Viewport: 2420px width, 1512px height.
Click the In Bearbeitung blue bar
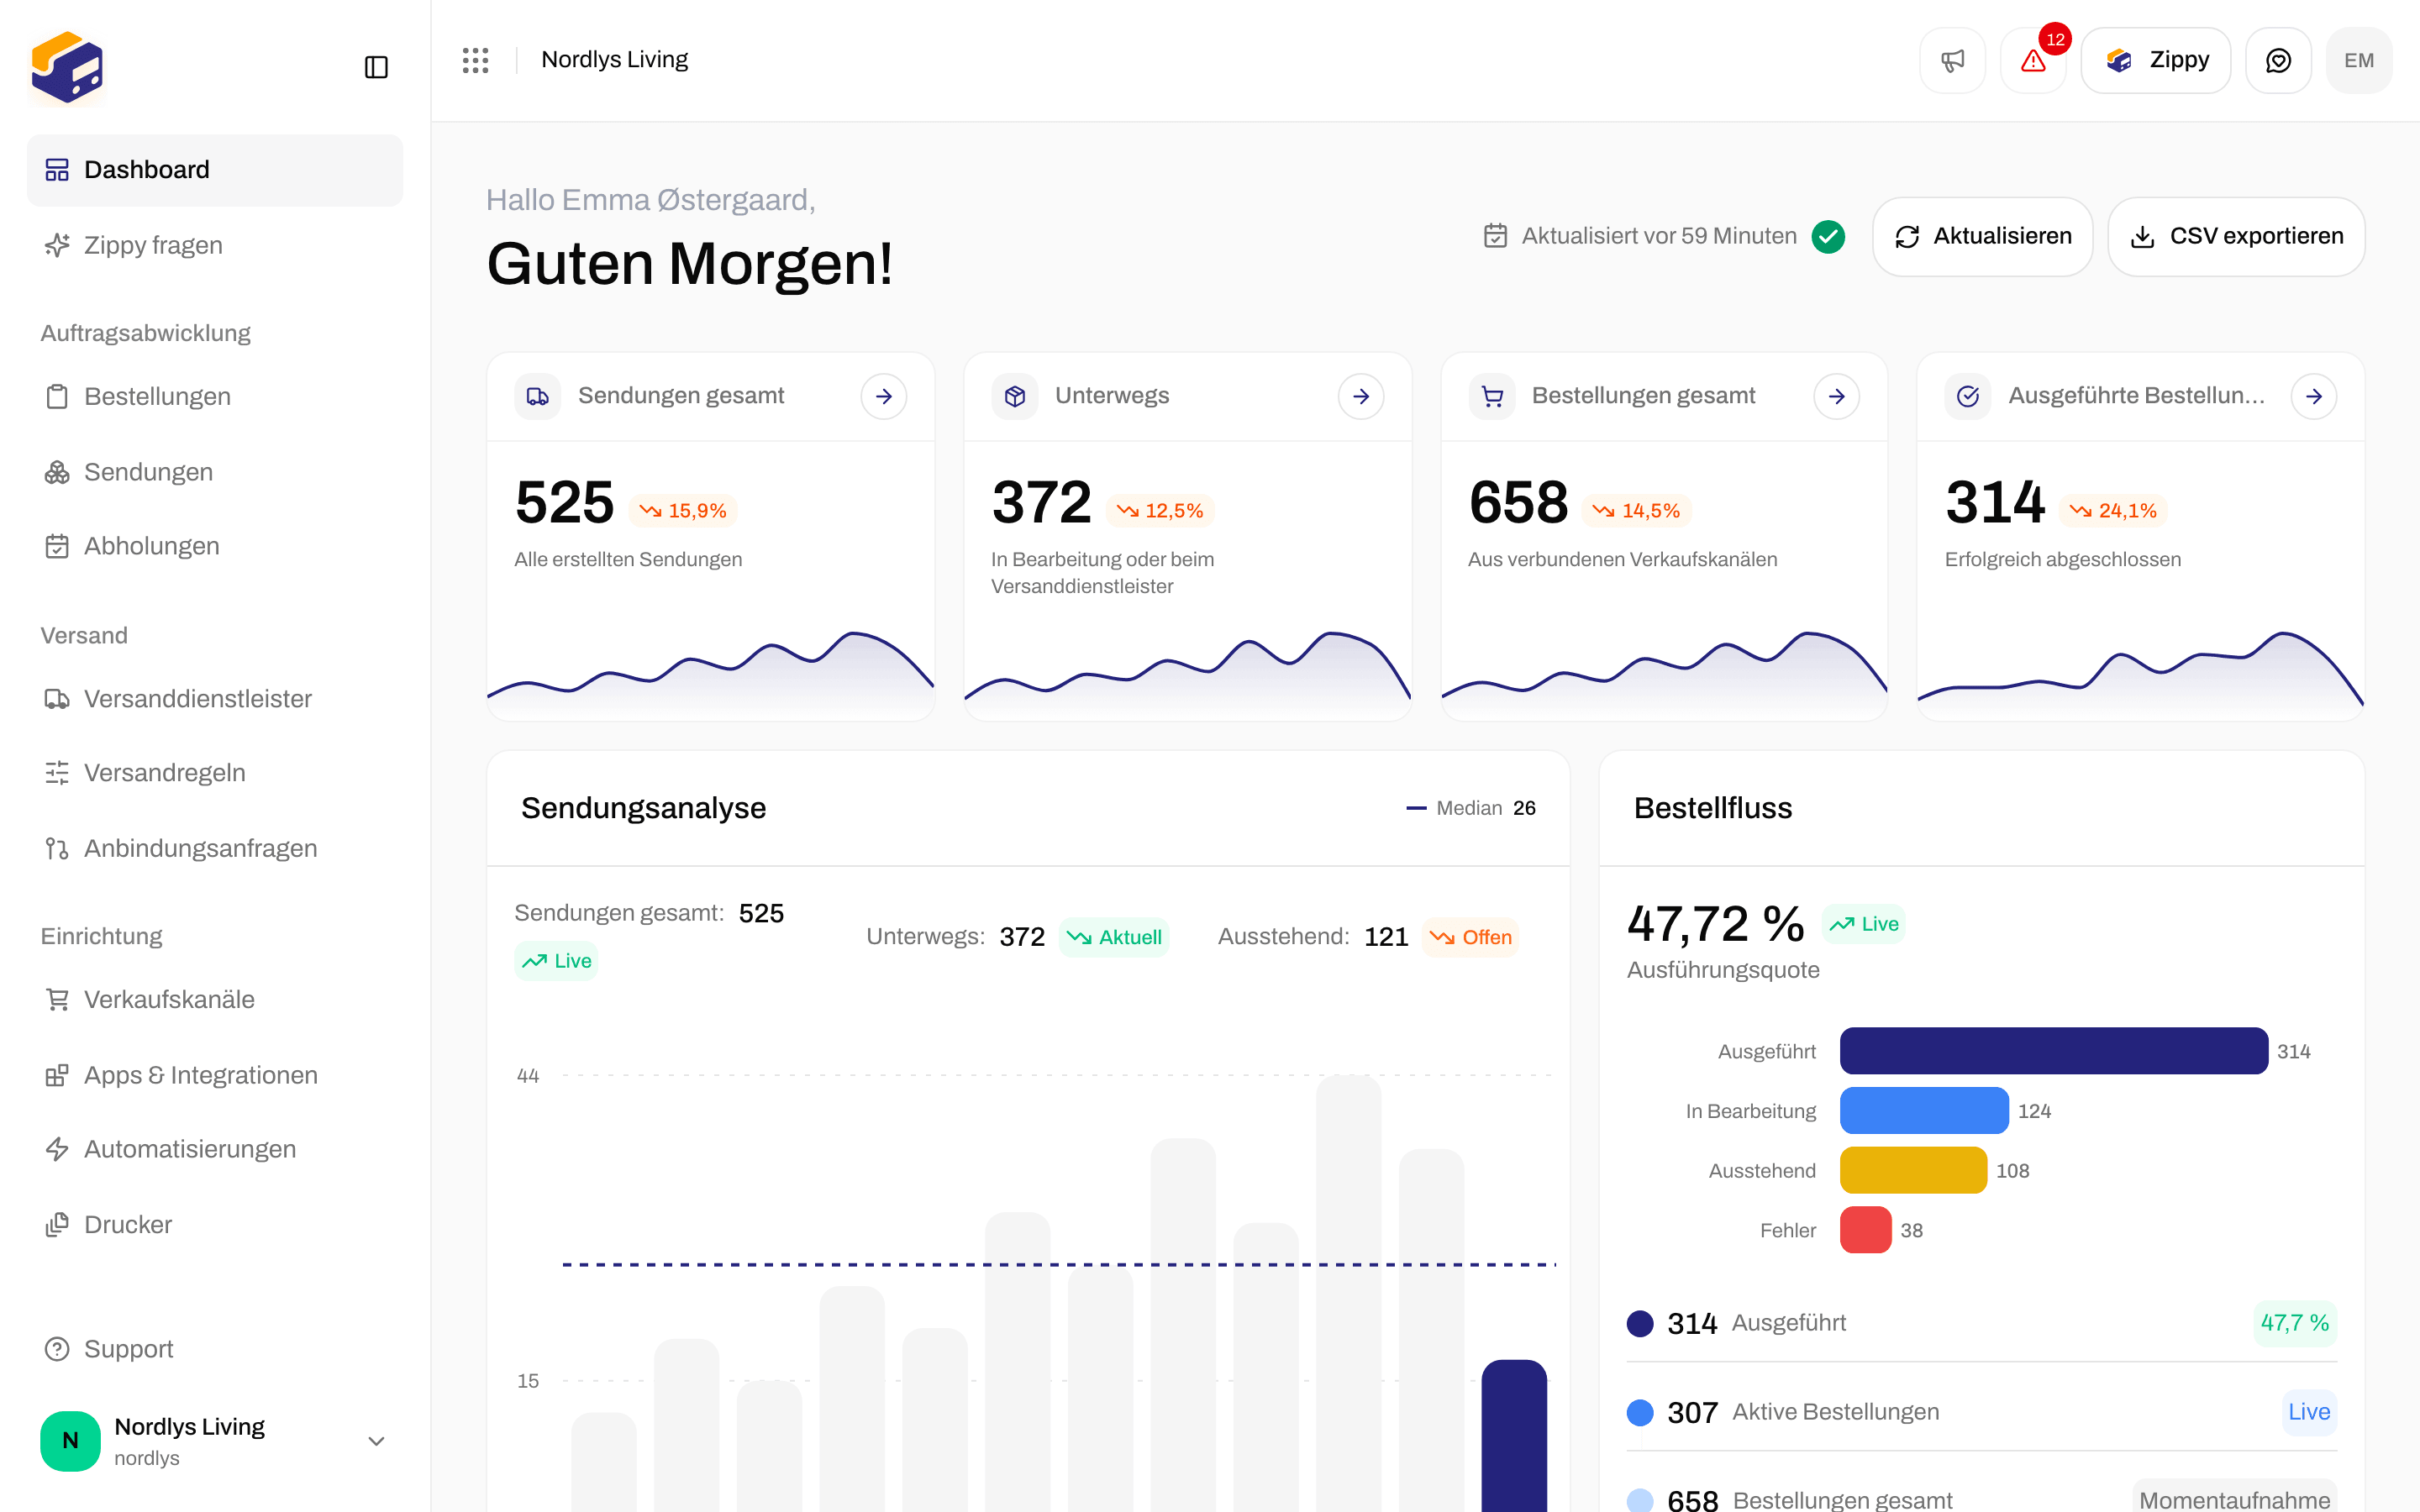tap(1924, 1110)
